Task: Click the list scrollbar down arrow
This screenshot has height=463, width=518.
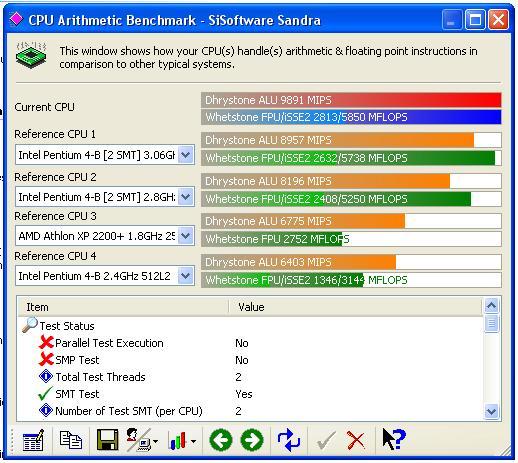Action: [x=492, y=411]
